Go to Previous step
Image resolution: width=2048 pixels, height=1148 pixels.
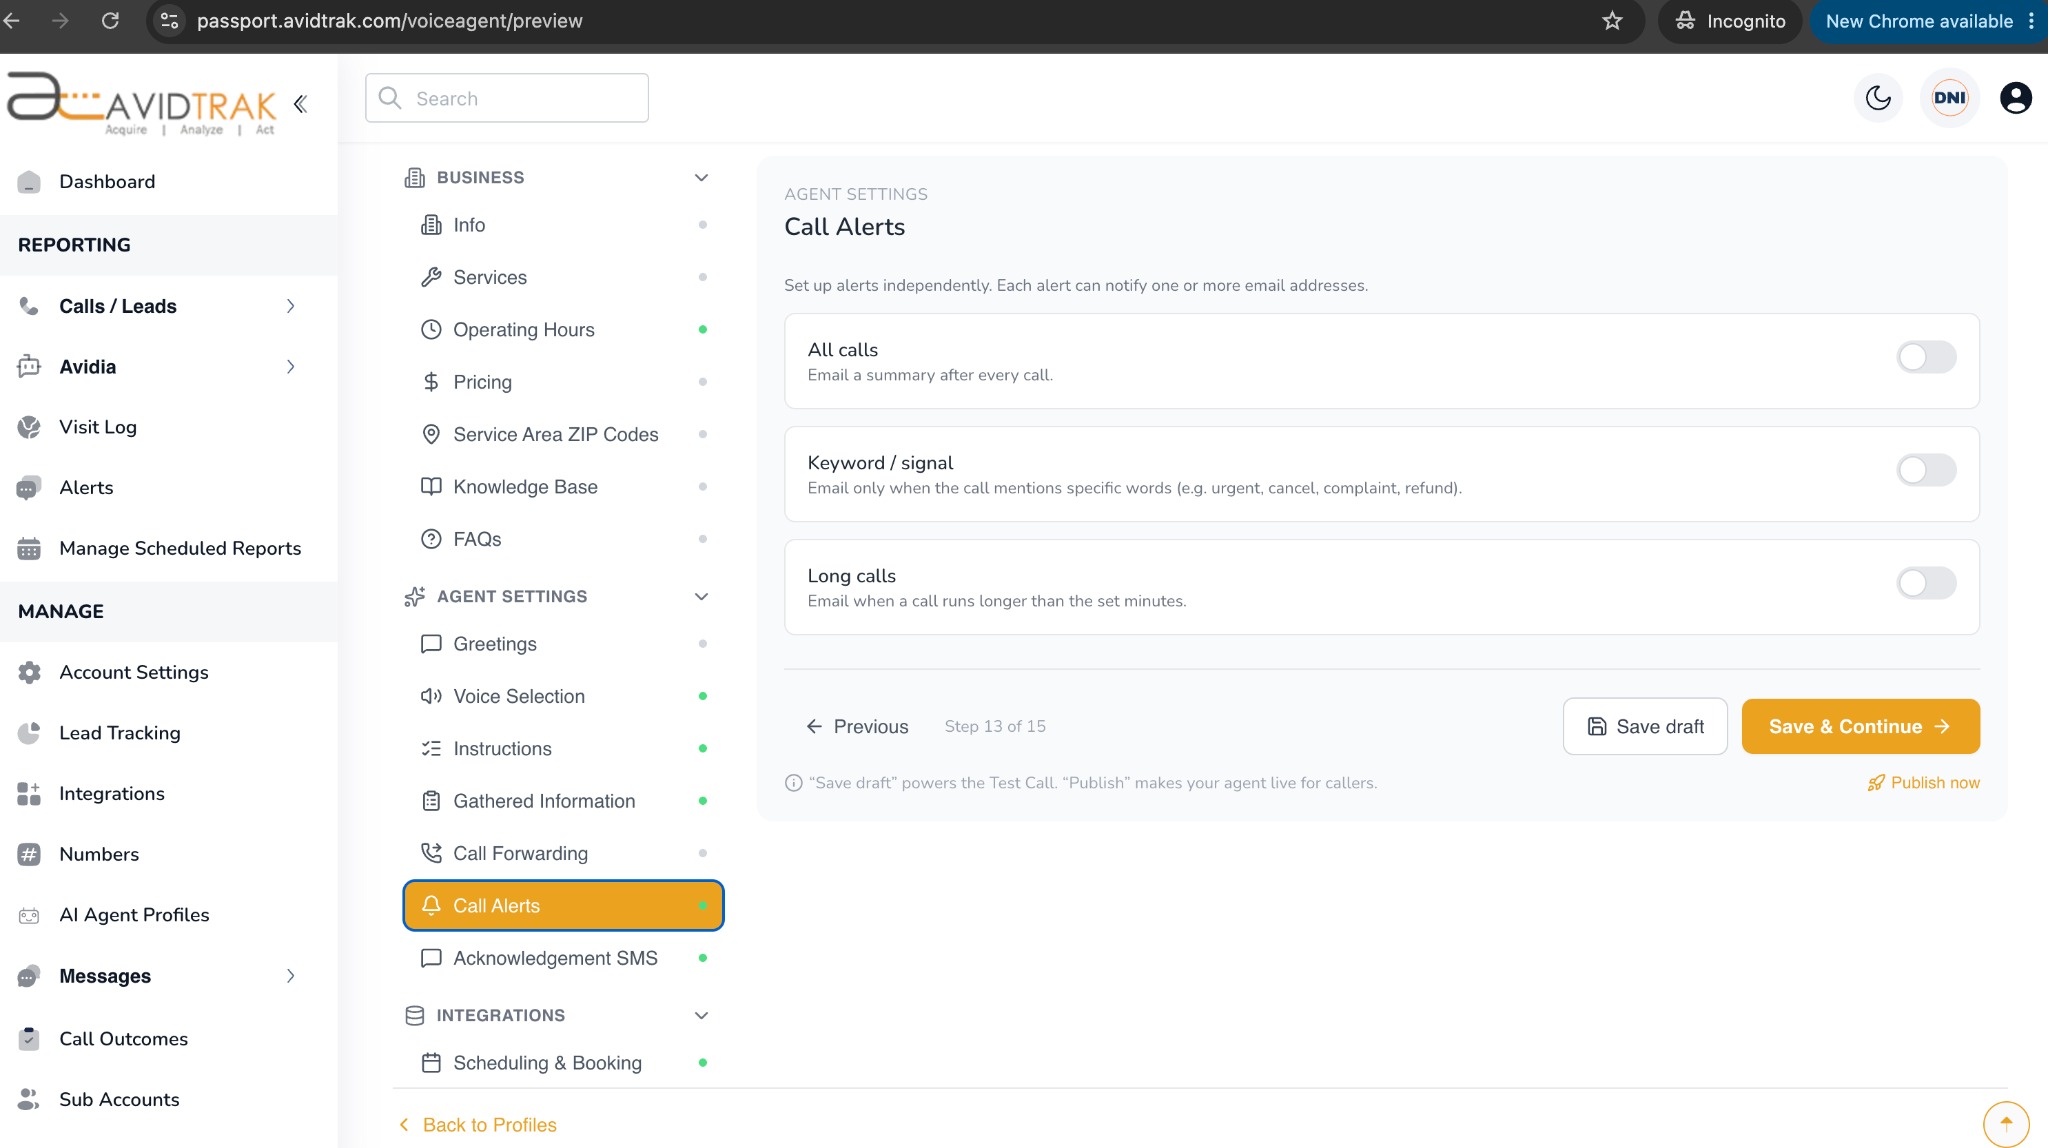[857, 726]
